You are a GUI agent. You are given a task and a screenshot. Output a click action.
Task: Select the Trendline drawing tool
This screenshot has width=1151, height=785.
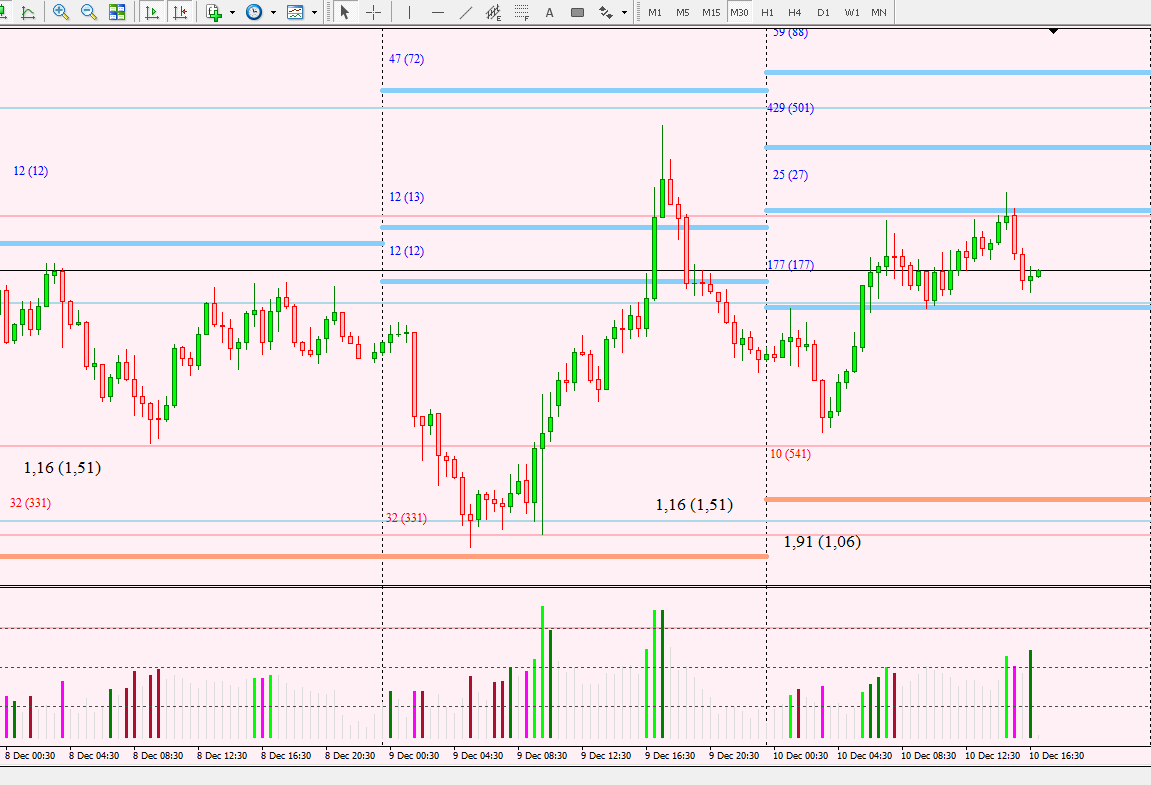point(465,12)
